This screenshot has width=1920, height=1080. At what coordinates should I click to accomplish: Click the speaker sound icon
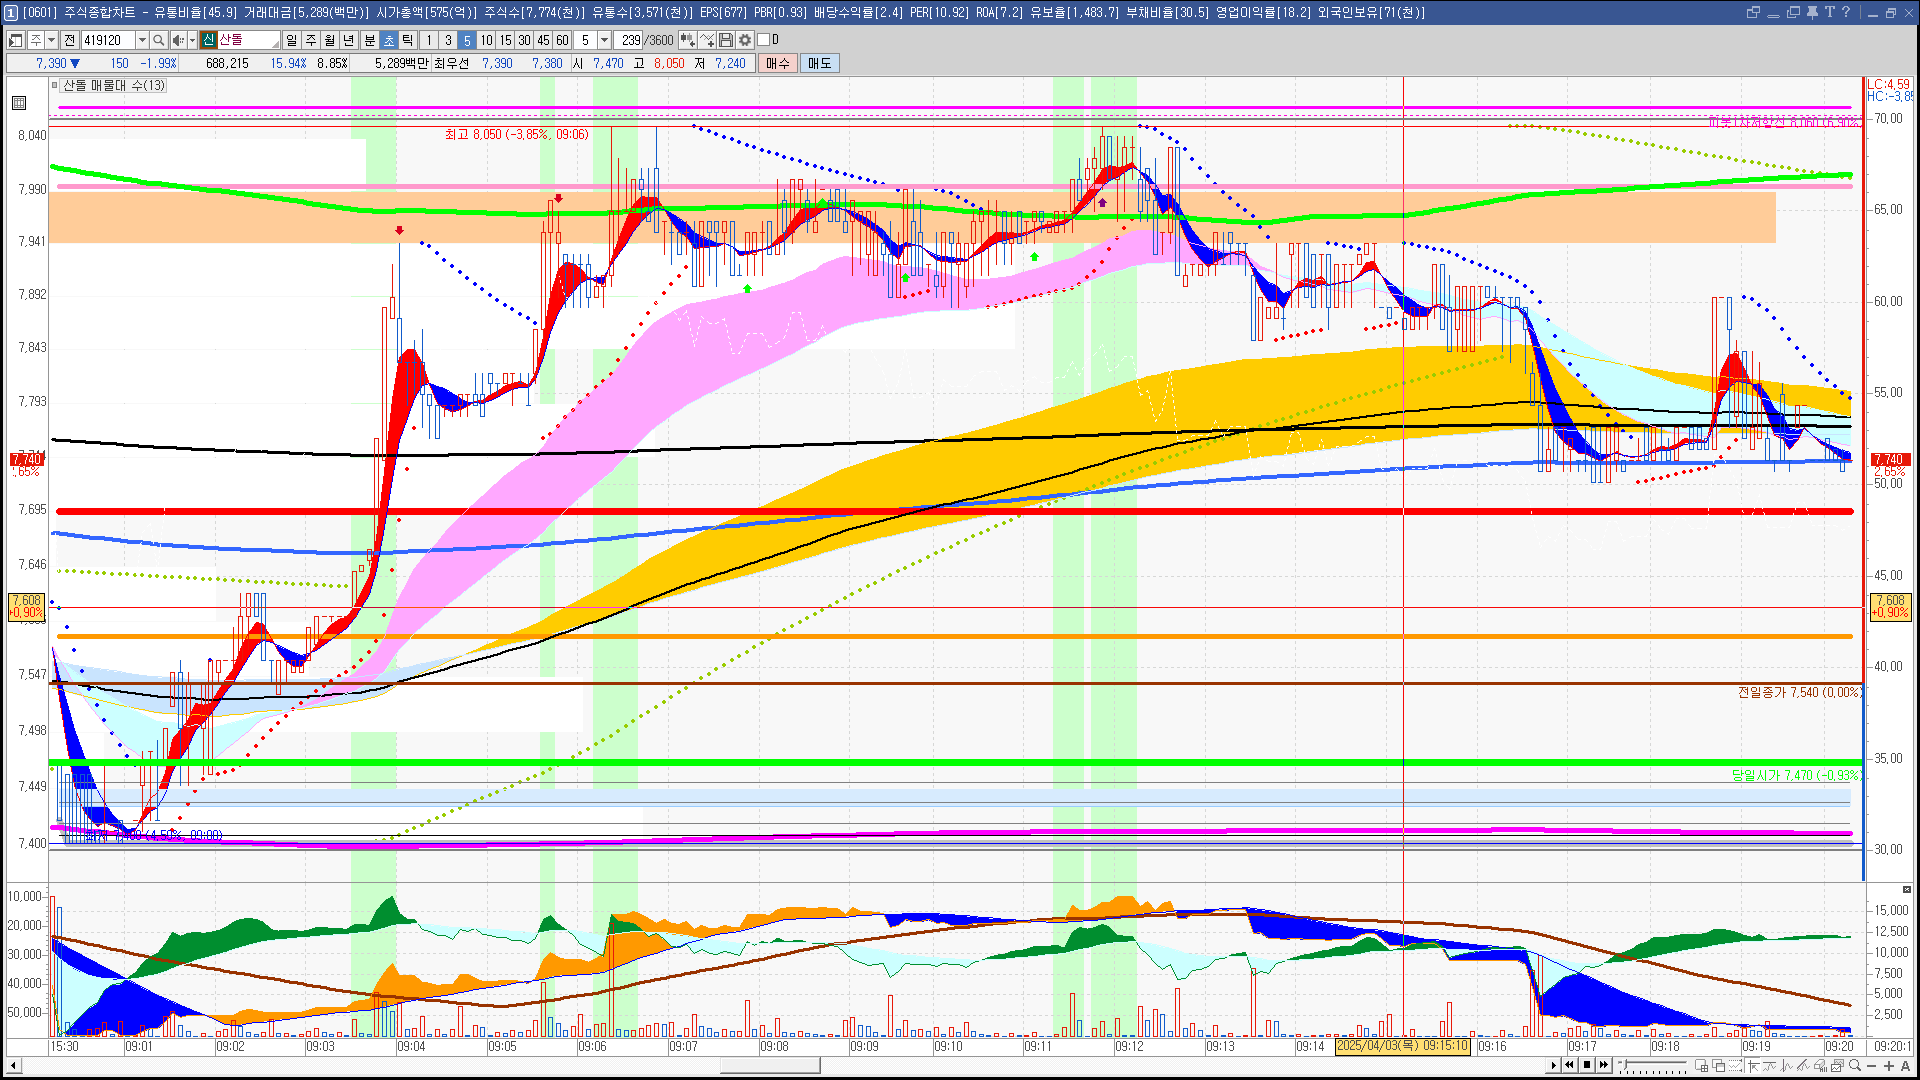tap(177, 40)
